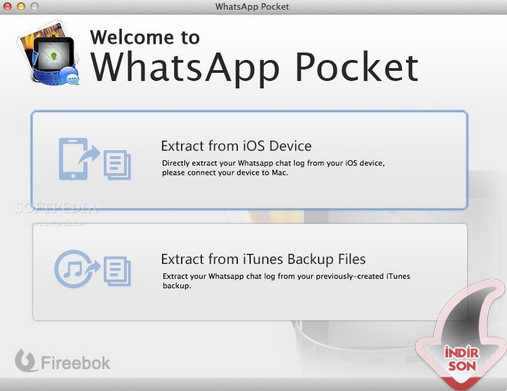The image size is (507, 391).
Task: Open the Fireebok logo link
Action: tap(62, 361)
